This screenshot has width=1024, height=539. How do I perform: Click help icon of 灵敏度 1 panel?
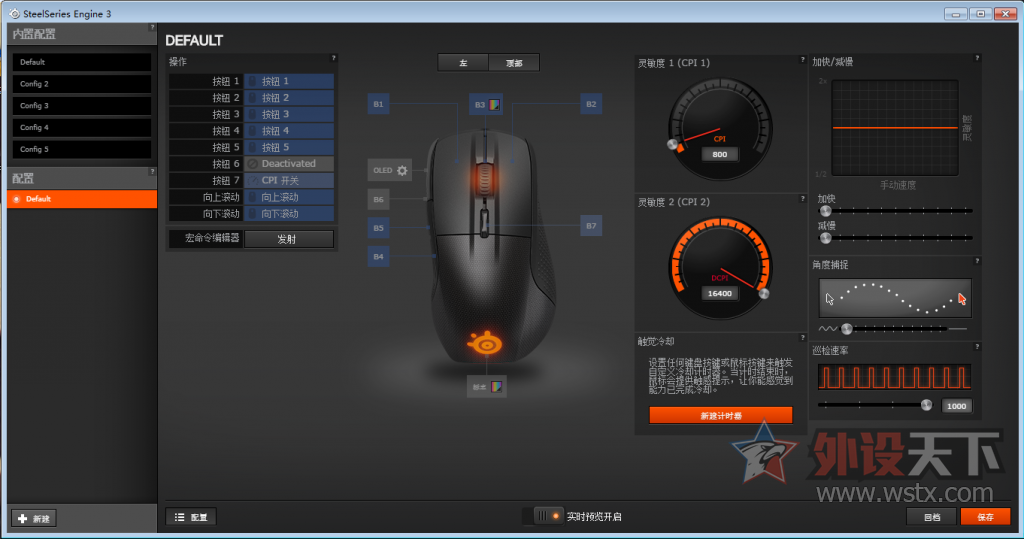(x=803, y=59)
